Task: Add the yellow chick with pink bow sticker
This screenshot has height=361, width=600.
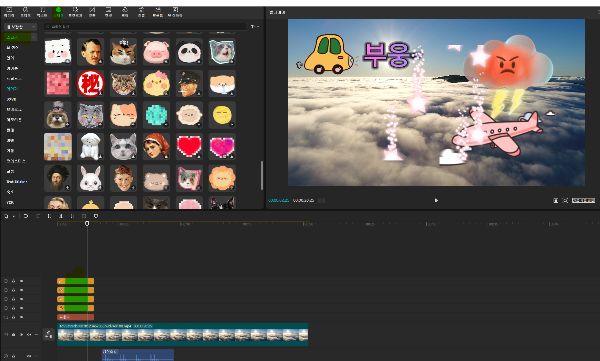Action: pos(156,83)
